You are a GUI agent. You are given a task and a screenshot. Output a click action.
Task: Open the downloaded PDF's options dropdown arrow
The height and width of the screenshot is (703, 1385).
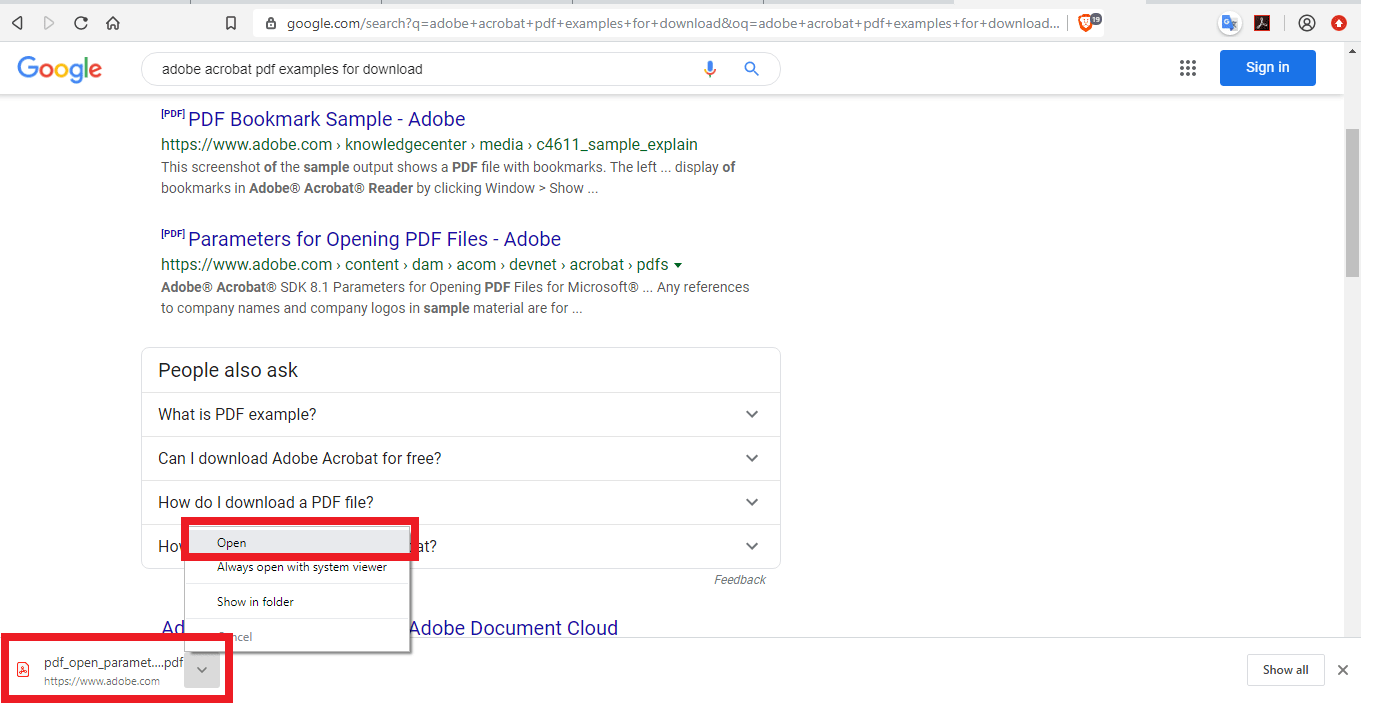point(202,670)
